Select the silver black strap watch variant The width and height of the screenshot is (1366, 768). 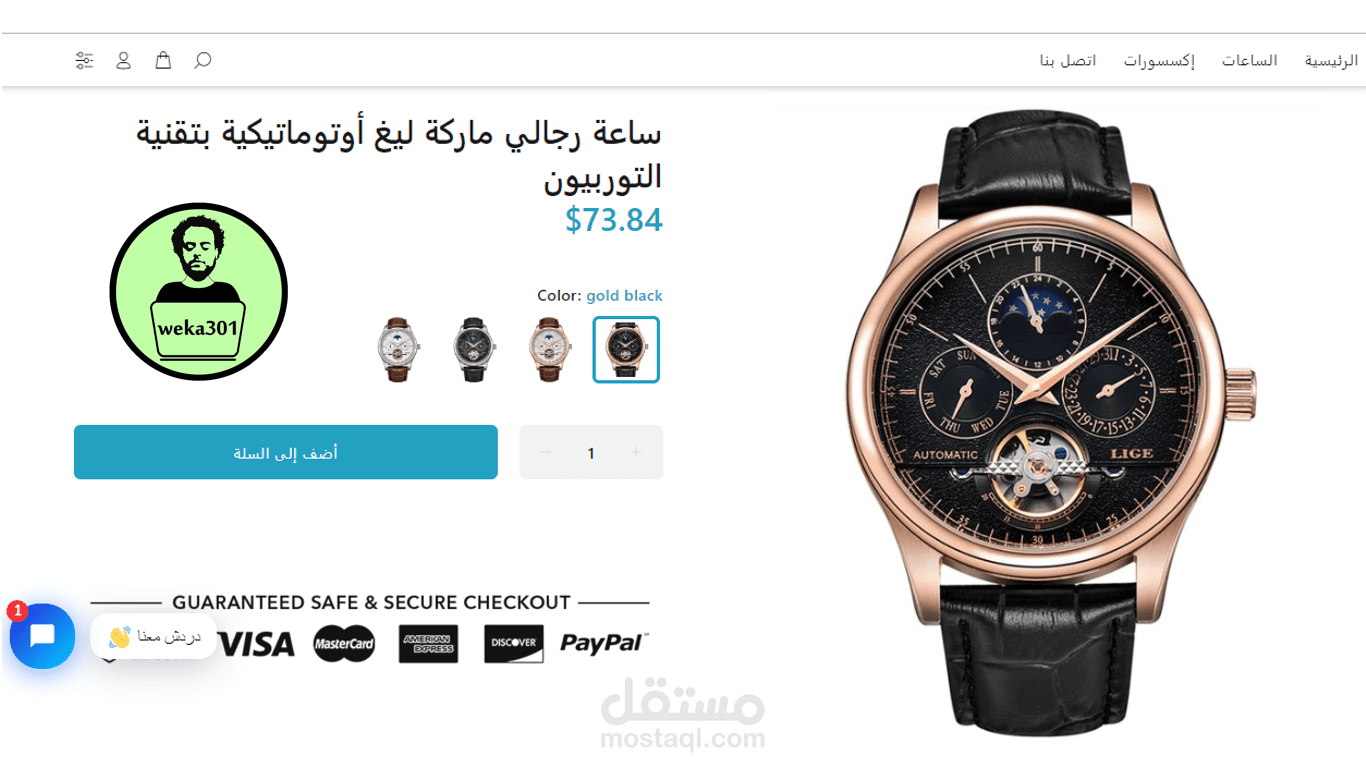[473, 349]
